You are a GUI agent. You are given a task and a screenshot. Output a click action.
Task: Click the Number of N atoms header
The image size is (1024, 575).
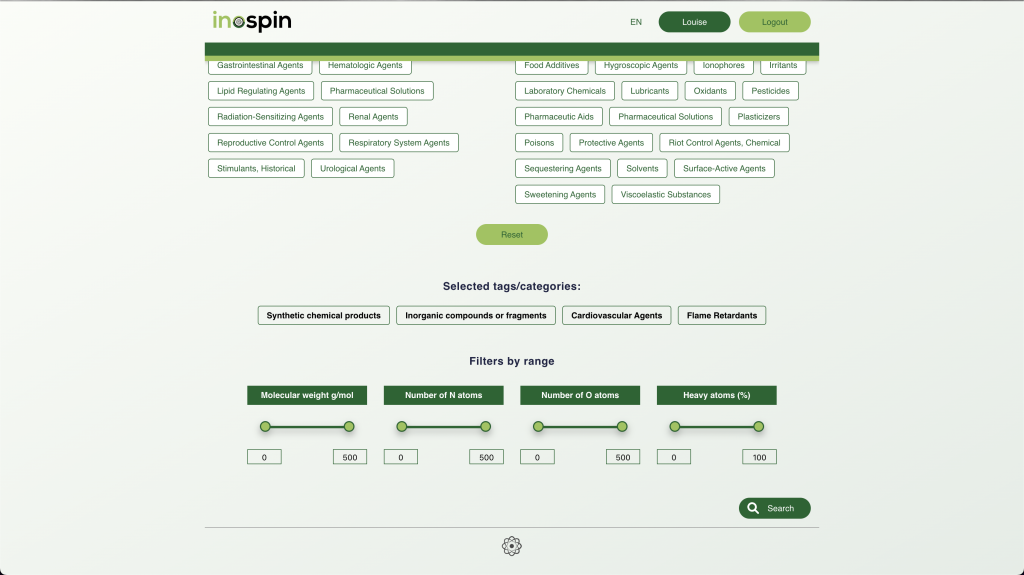443,395
